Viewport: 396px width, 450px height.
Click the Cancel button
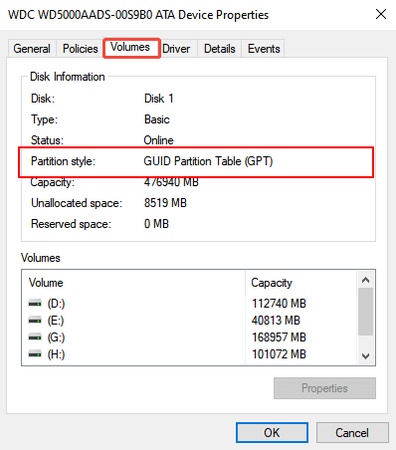pyautogui.click(x=352, y=433)
